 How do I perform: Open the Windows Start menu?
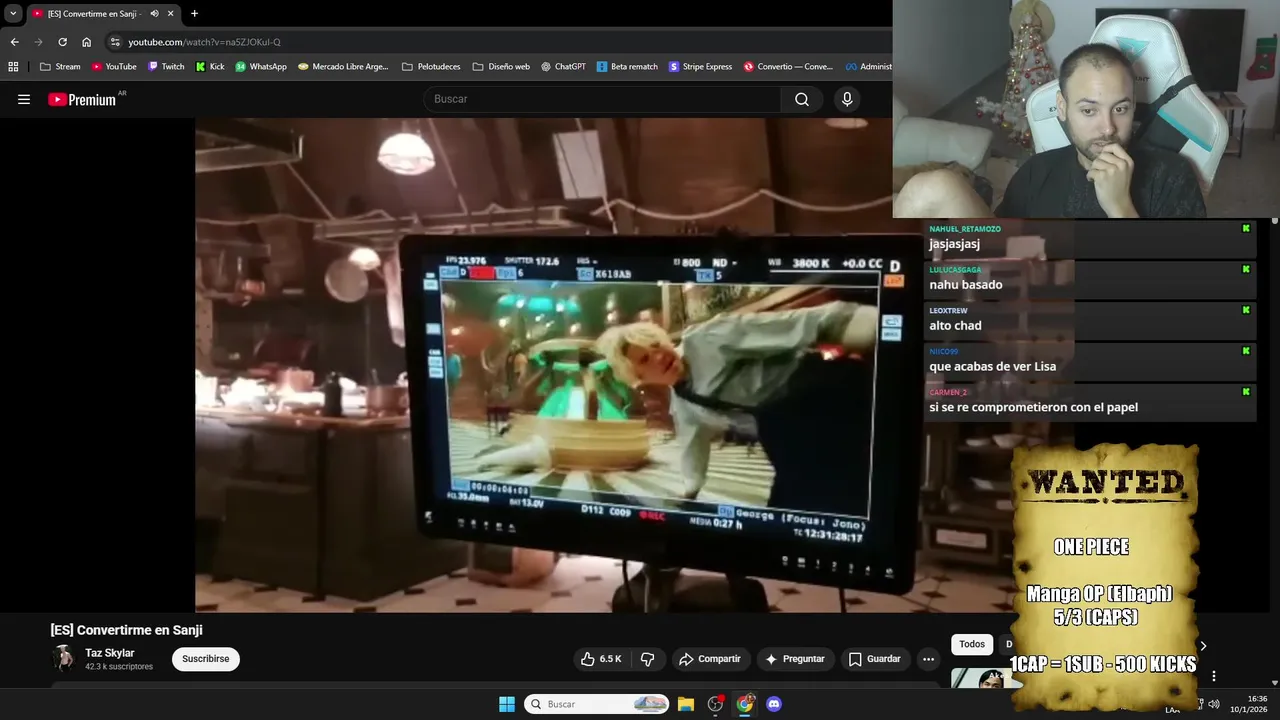click(x=507, y=704)
